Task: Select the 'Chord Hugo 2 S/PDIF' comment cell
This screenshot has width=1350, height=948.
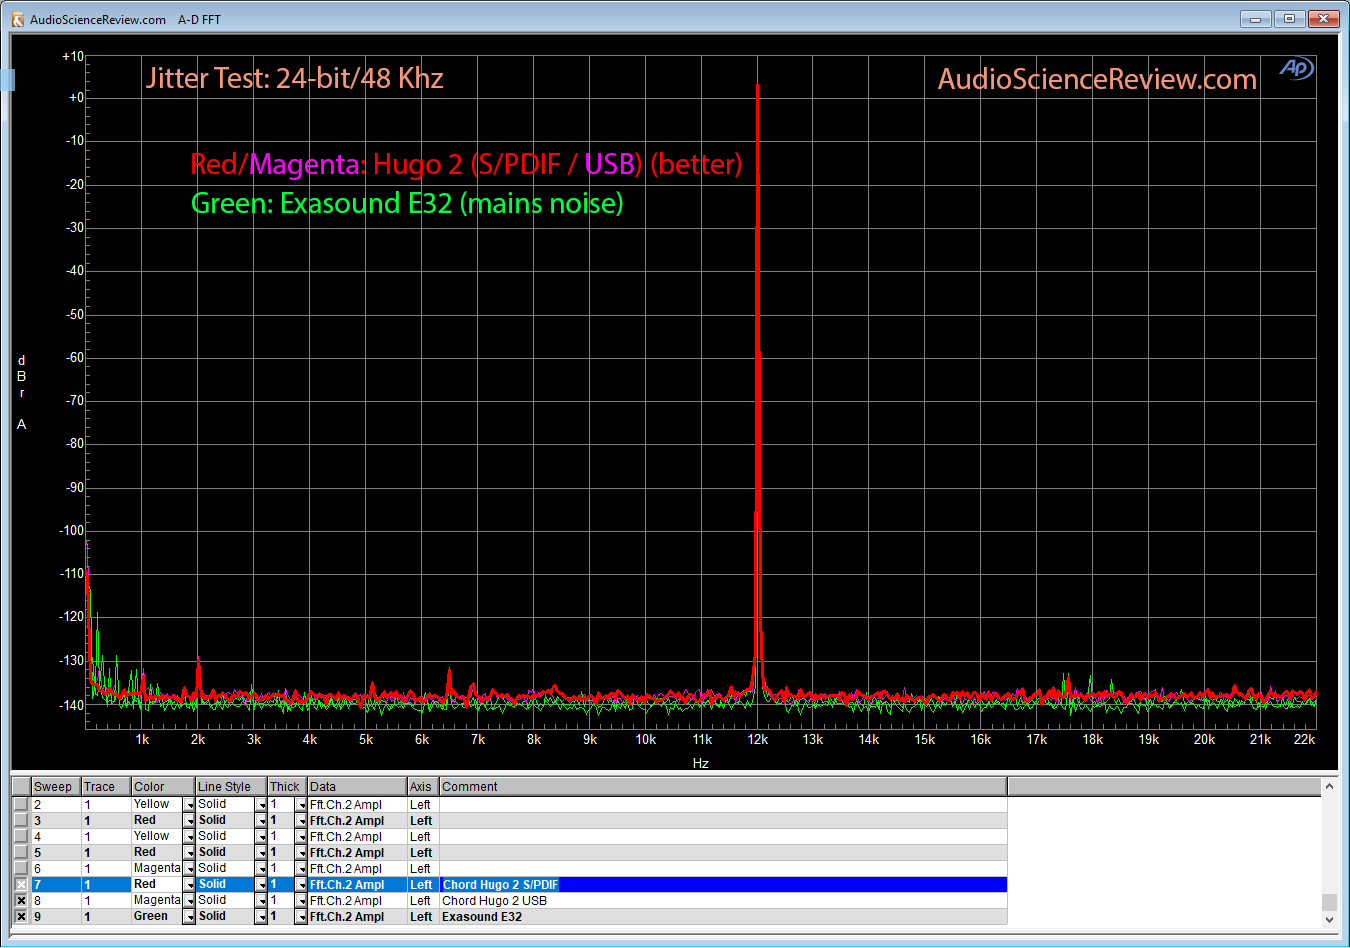Action: pos(723,885)
